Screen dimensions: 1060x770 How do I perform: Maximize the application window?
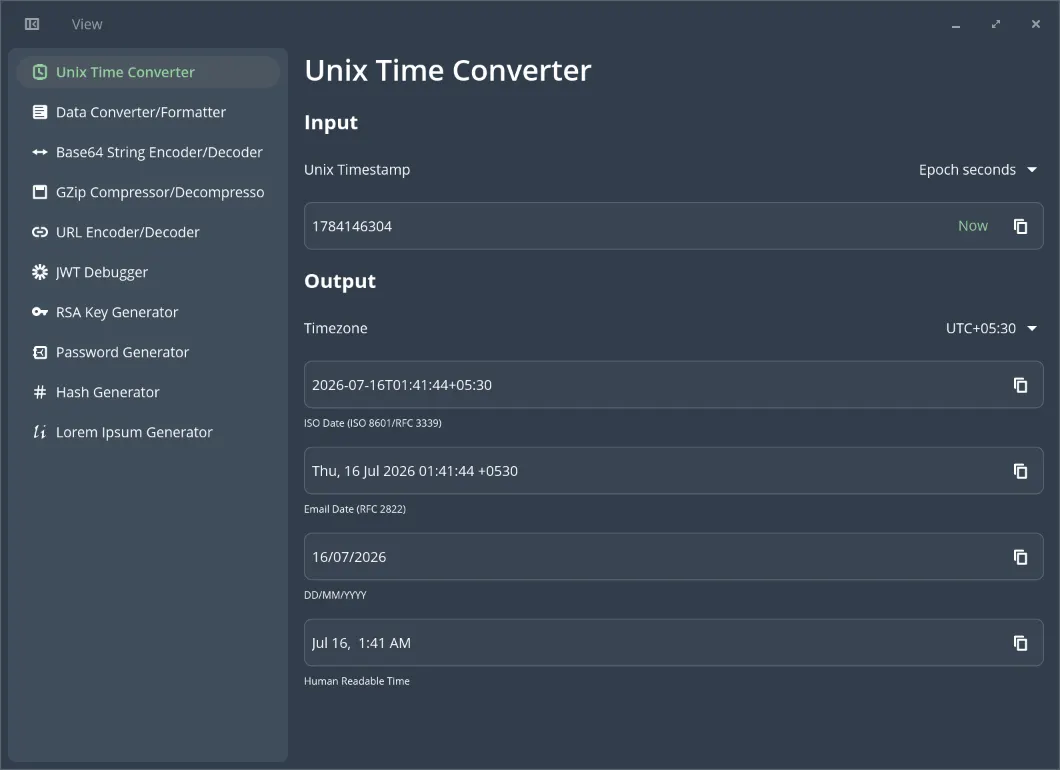click(996, 24)
